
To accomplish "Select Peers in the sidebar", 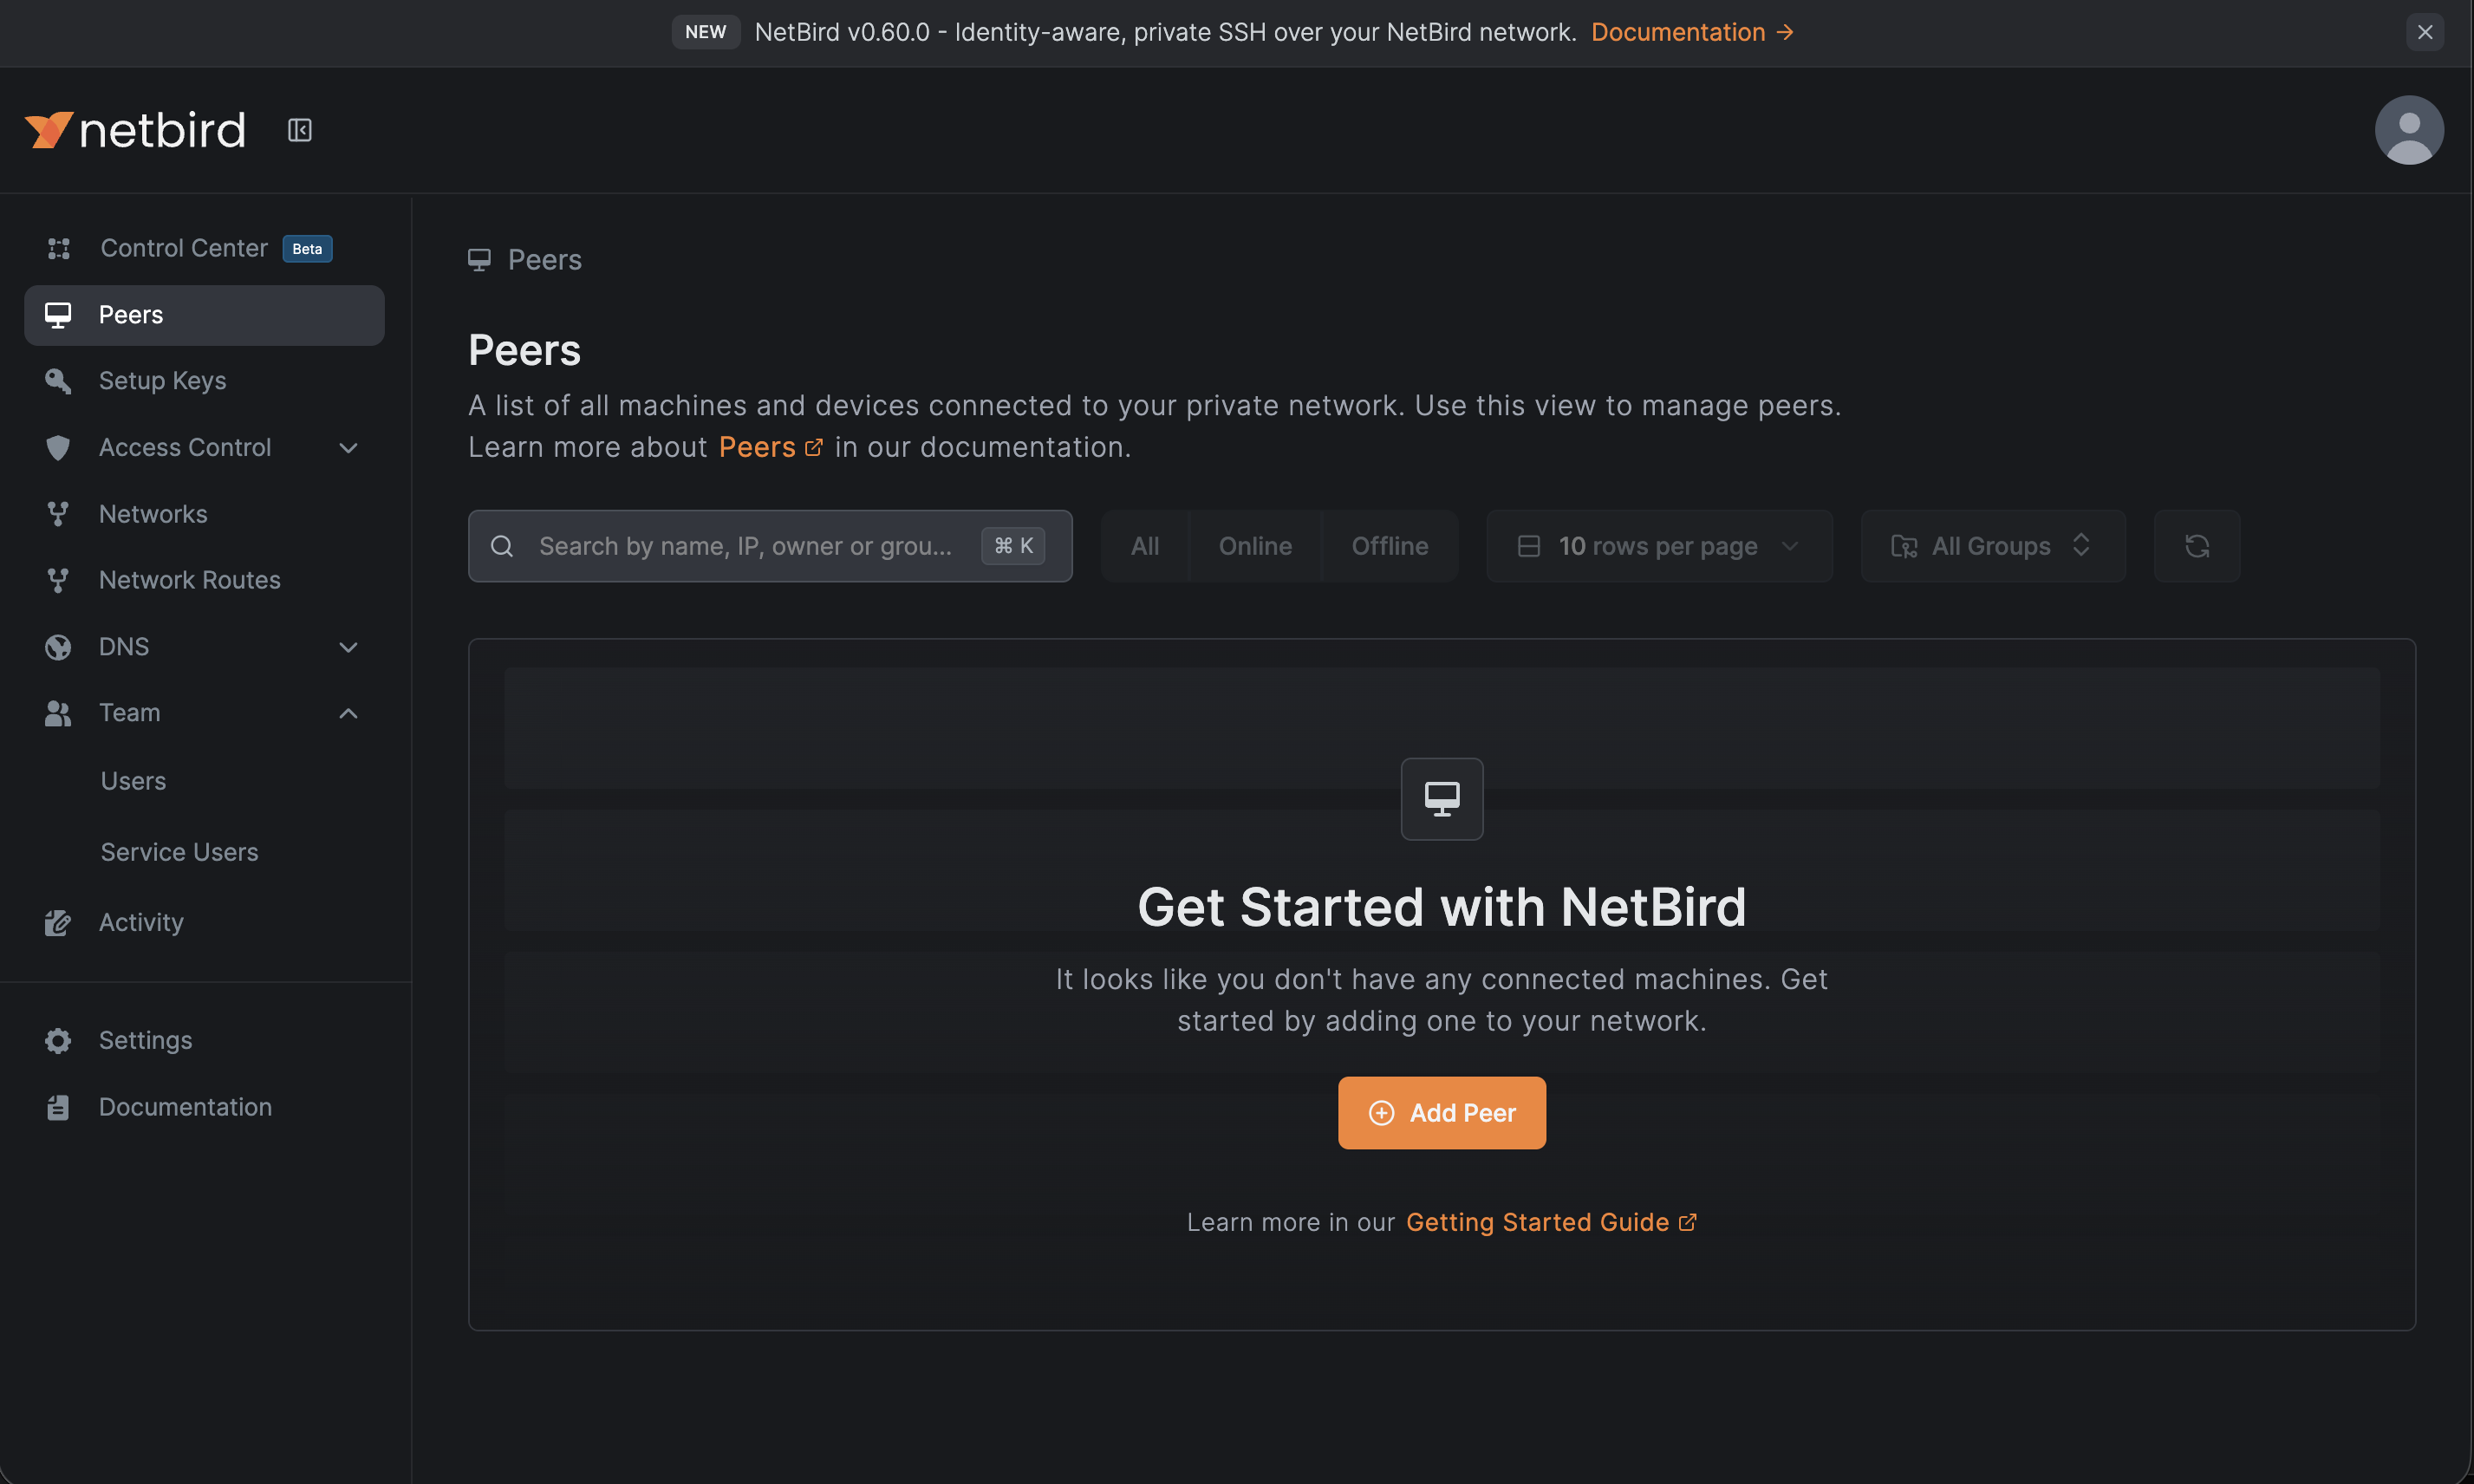I will point(130,314).
